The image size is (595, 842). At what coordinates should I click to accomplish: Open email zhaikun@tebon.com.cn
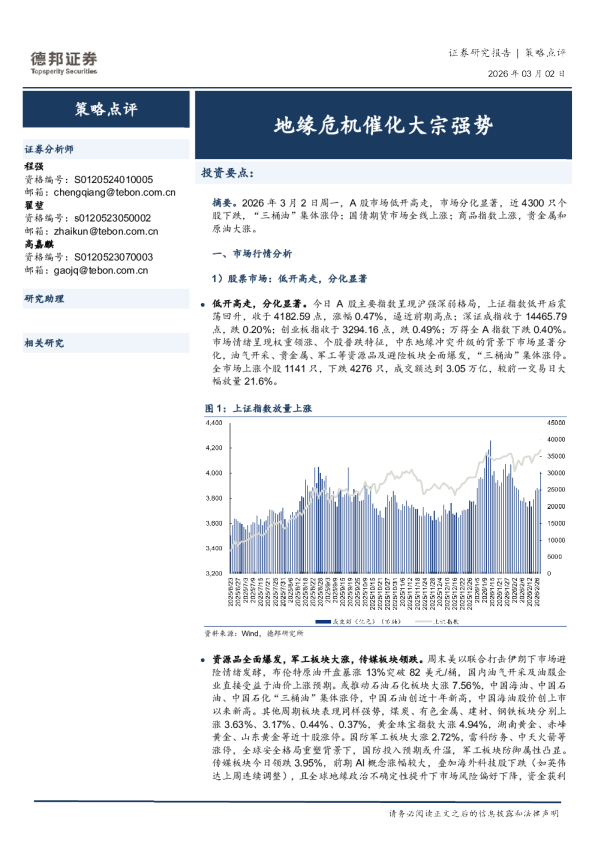[x=106, y=231]
